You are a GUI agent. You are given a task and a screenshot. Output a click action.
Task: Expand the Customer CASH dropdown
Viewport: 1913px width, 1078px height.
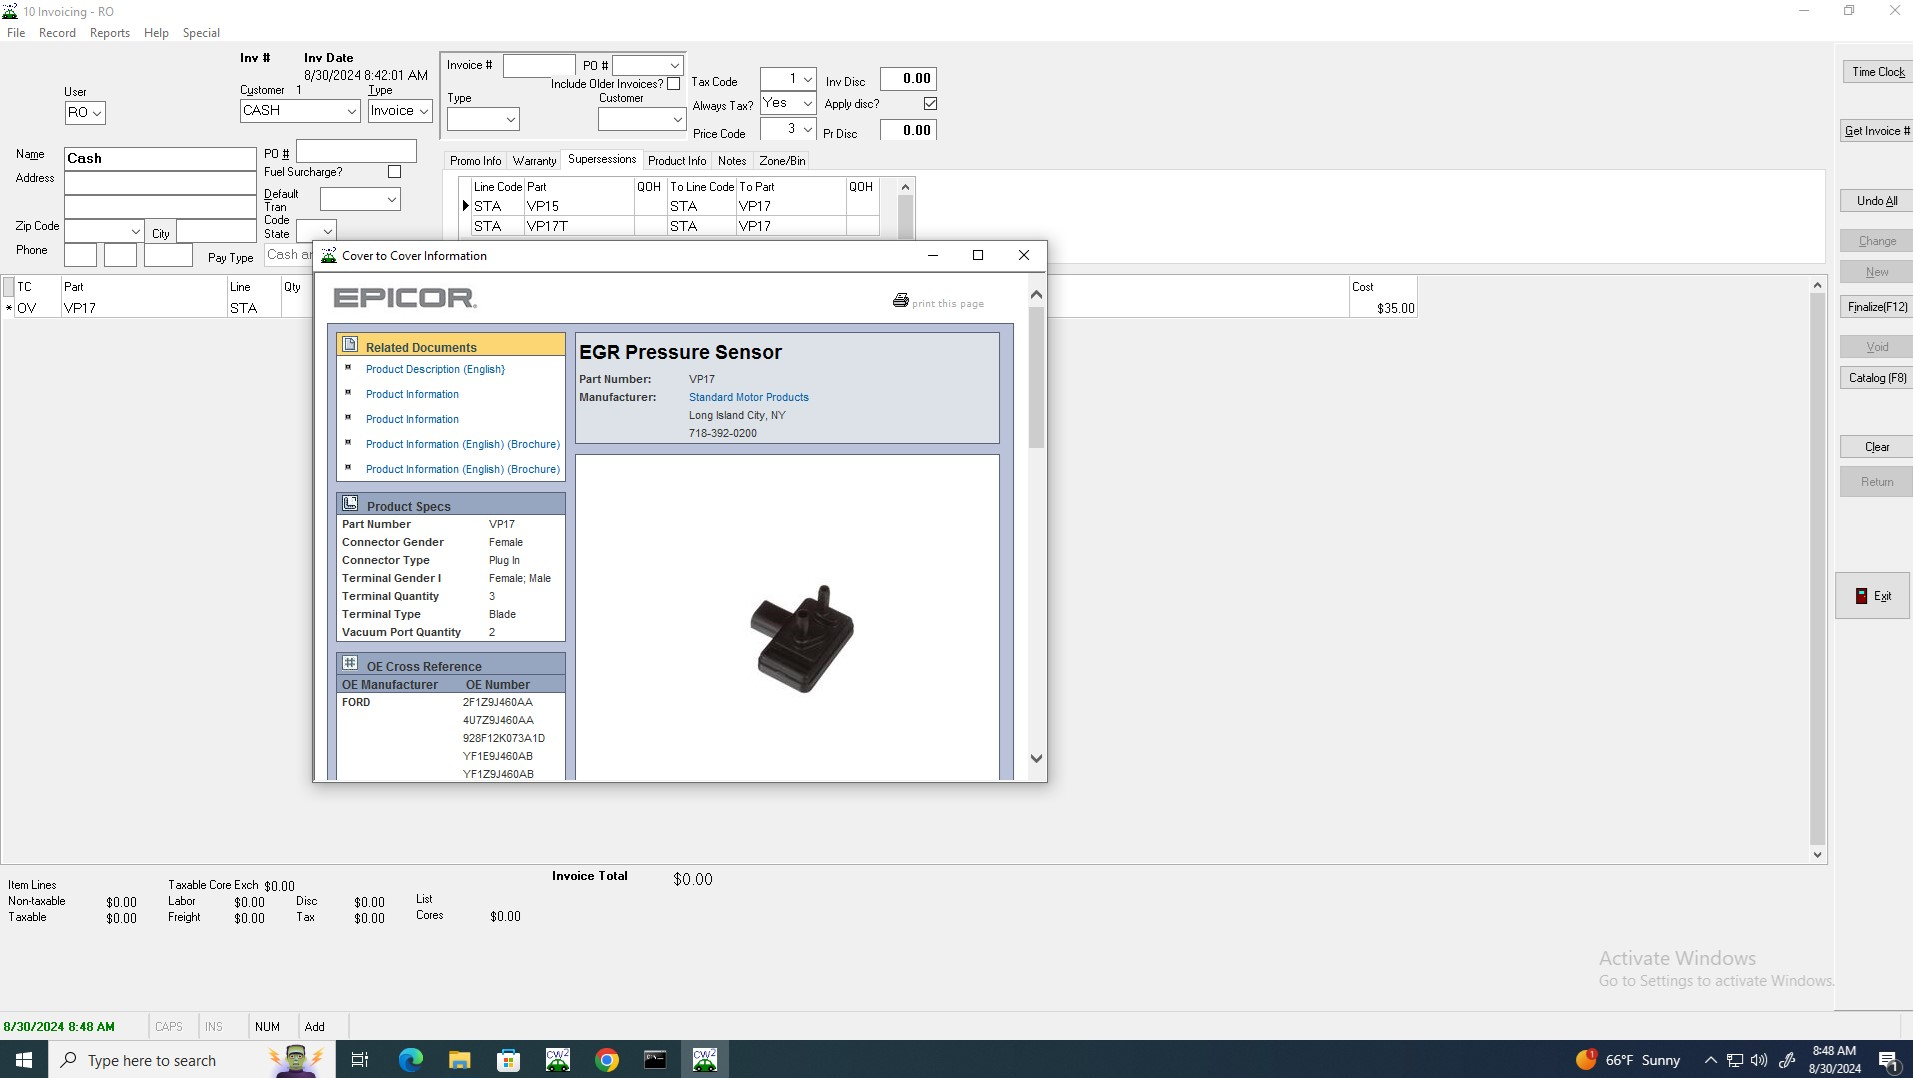coord(351,111)
